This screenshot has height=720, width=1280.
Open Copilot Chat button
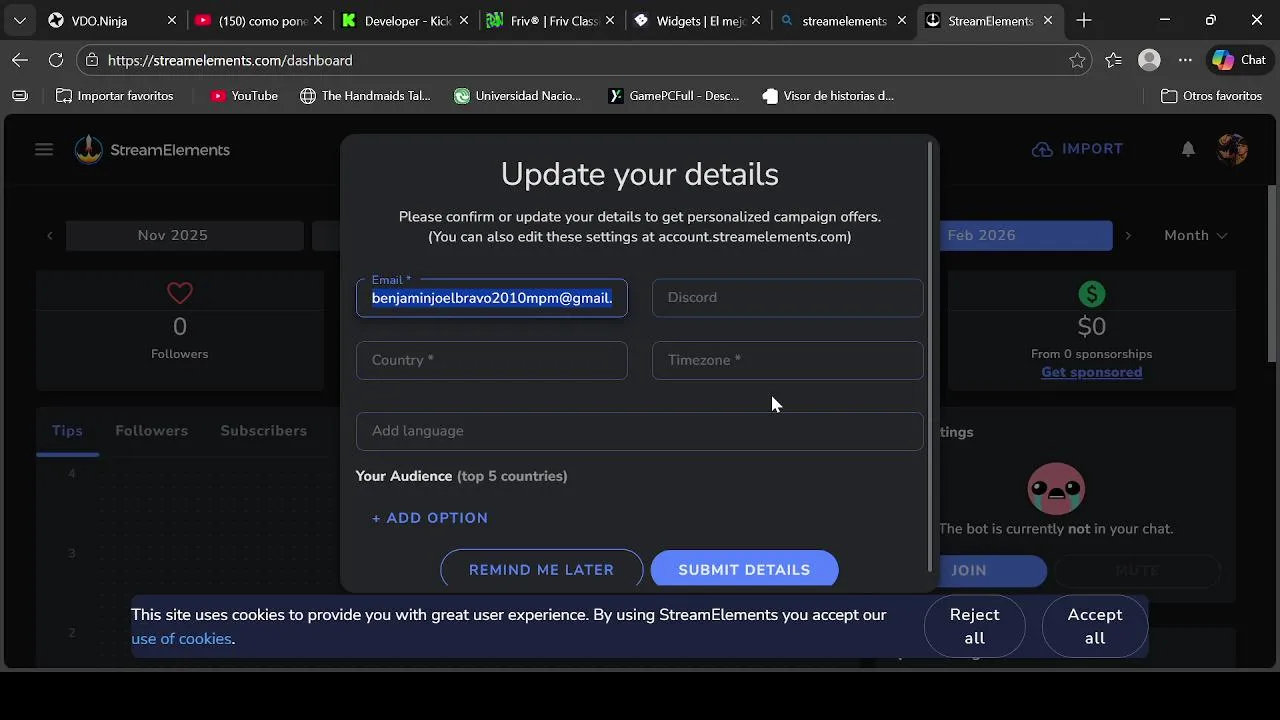pos(1239,60)
